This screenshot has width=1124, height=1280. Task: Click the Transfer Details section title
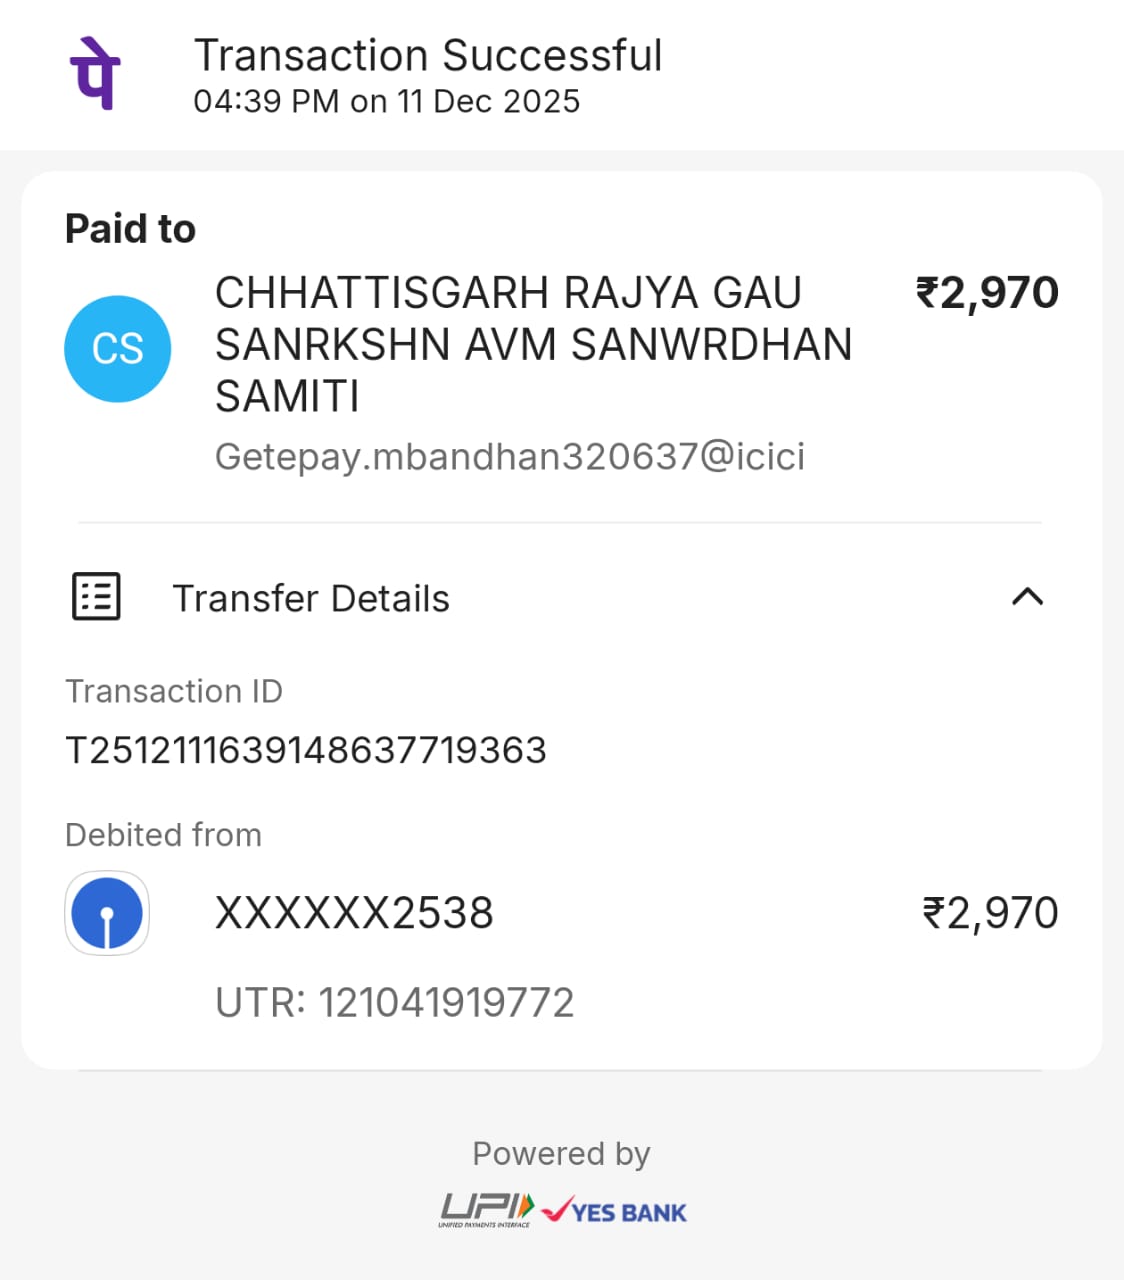311,599
